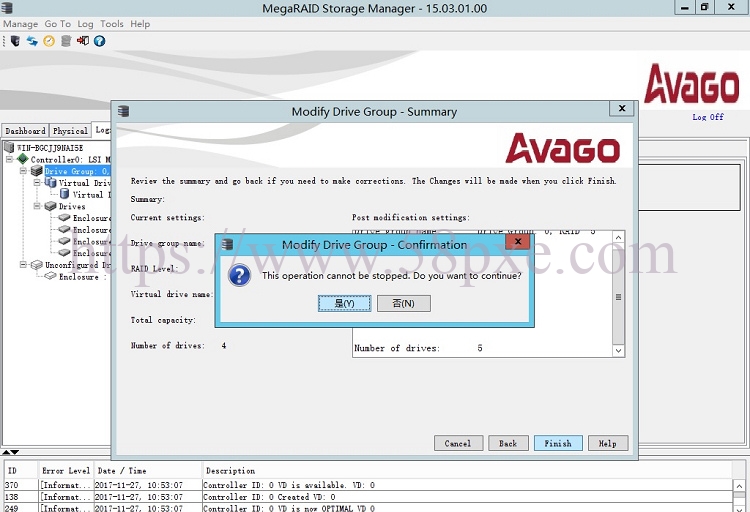The width and height of the screenshot is (750, 512).
Task: Click the Enclosure icon under Unconfigured Drives
Action: pyautogui.click(x=51, y=276)
